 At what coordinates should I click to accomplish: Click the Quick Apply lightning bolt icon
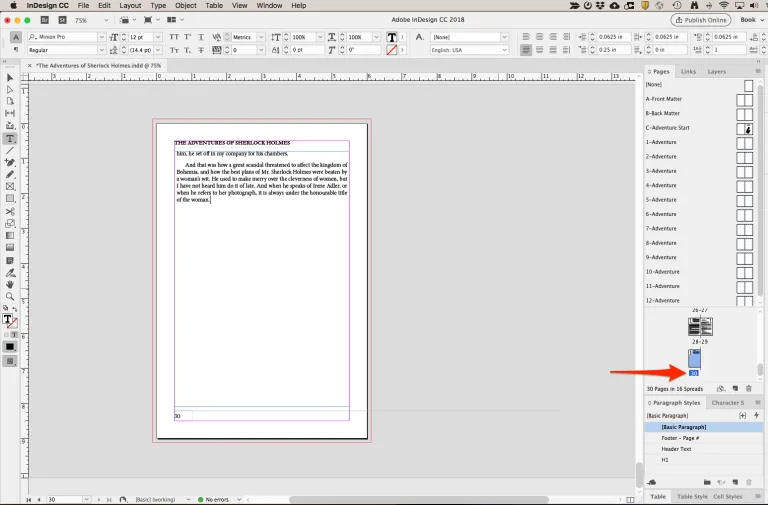click(756, 415)
